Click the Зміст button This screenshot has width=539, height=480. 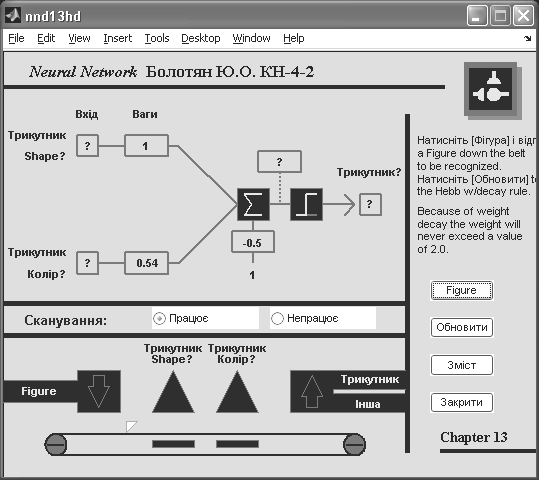click(462, 365)
